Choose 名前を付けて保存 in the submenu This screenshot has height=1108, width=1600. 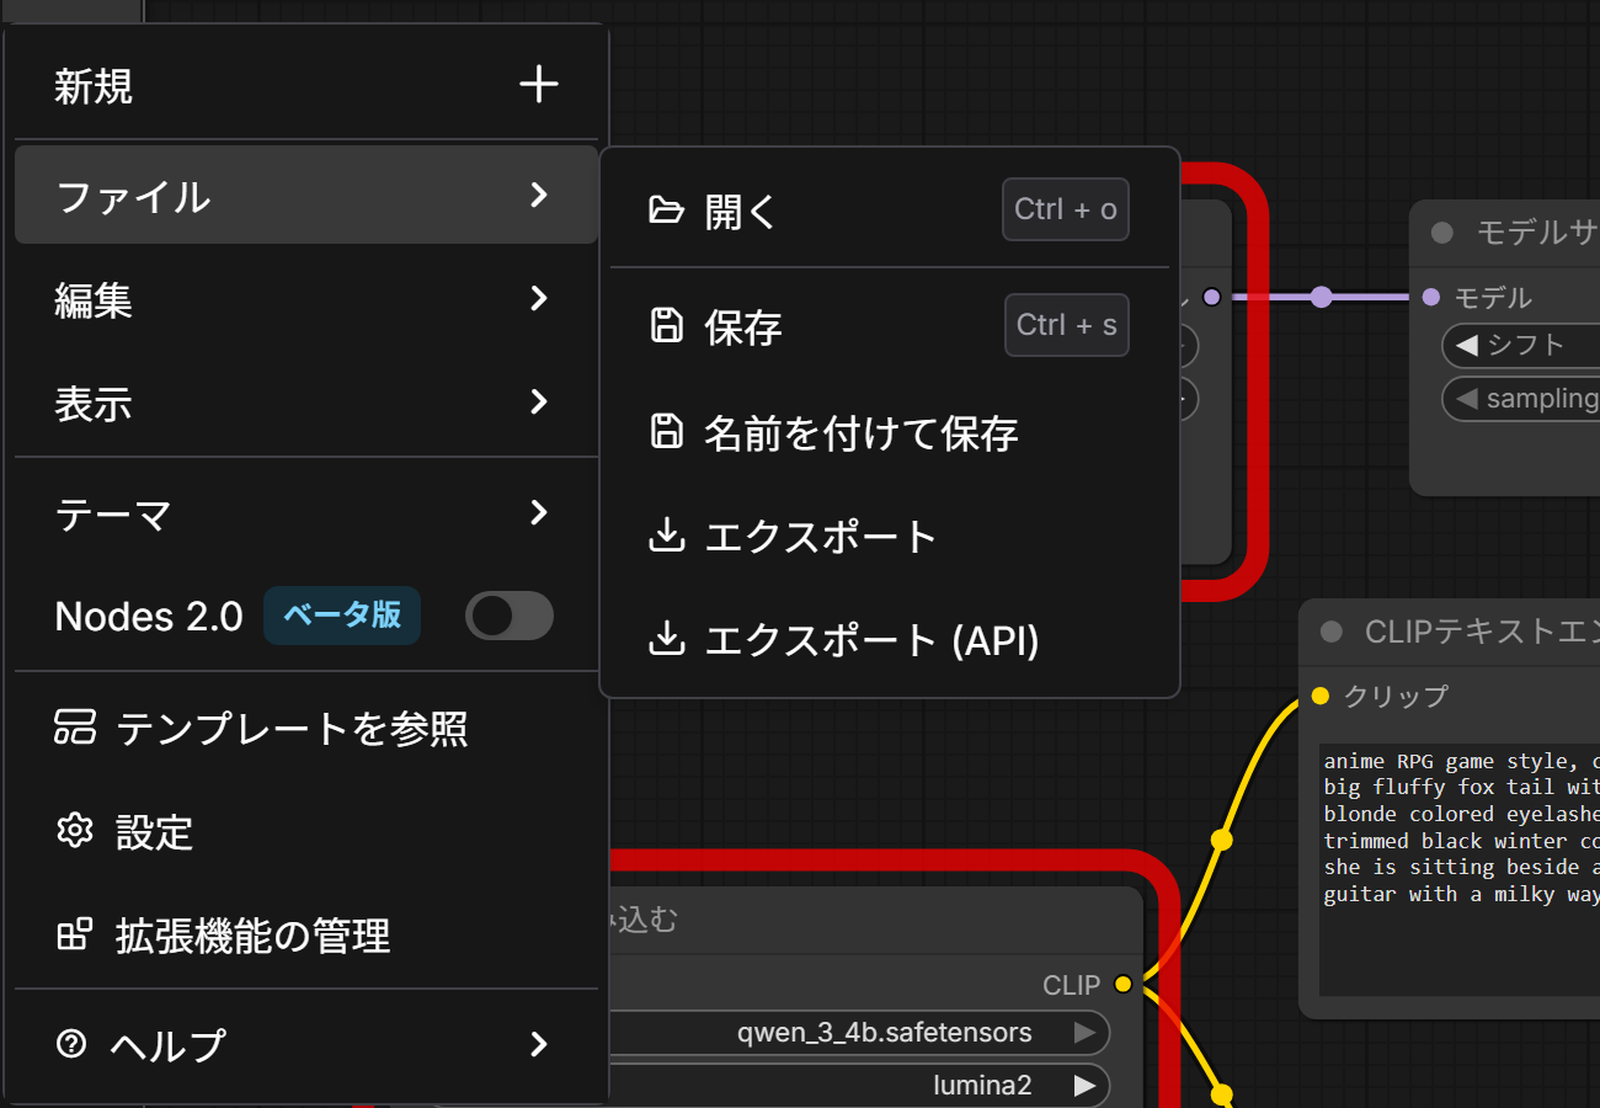889,432
